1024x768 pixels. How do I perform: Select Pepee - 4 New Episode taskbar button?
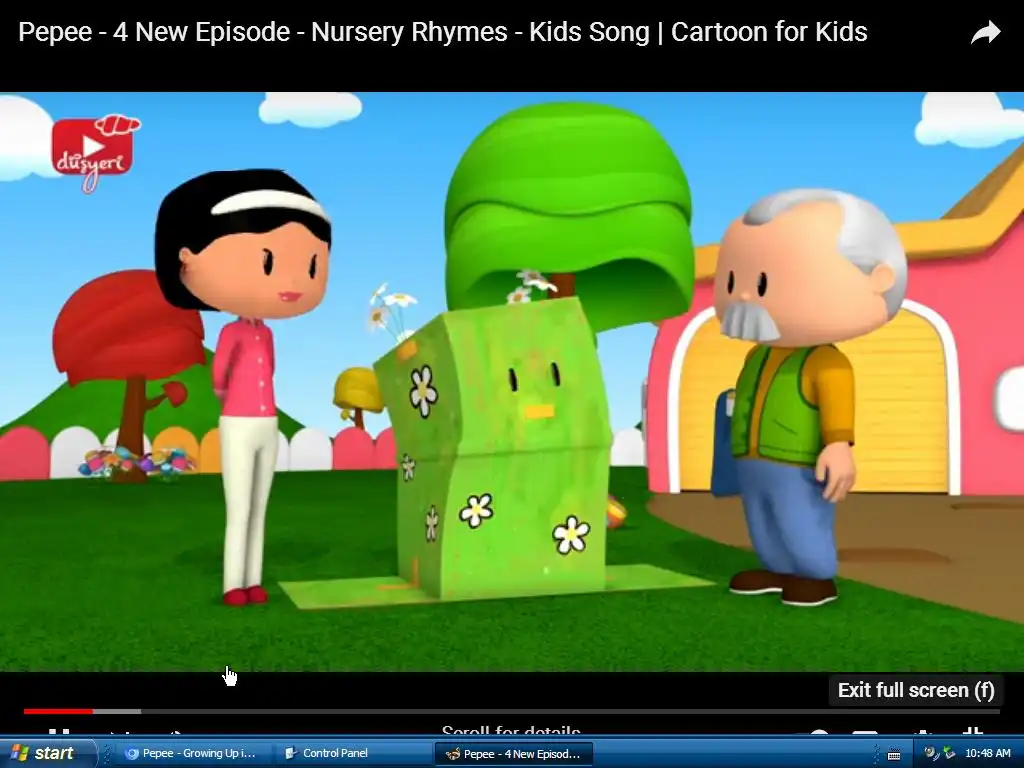(x=513, y=754)
